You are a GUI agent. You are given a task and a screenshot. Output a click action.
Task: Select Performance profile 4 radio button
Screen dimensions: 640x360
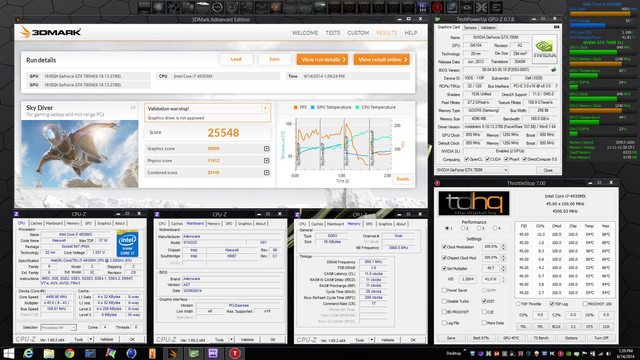pos(495,228)
